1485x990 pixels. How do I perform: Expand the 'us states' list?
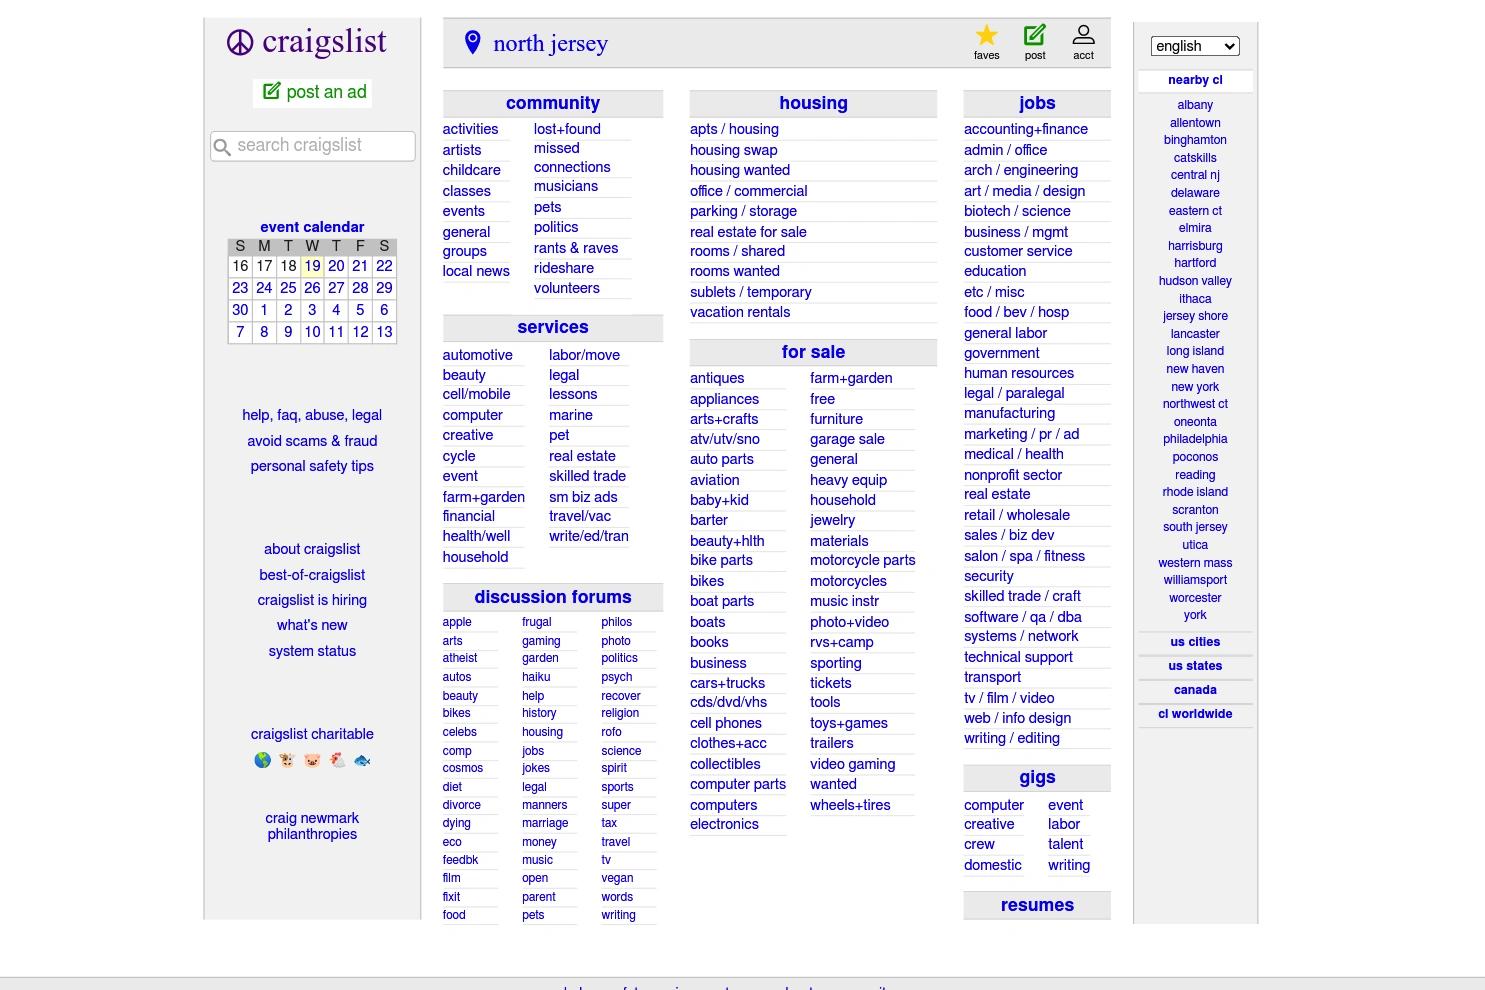pyautogui.click(x=1195, y=666)
